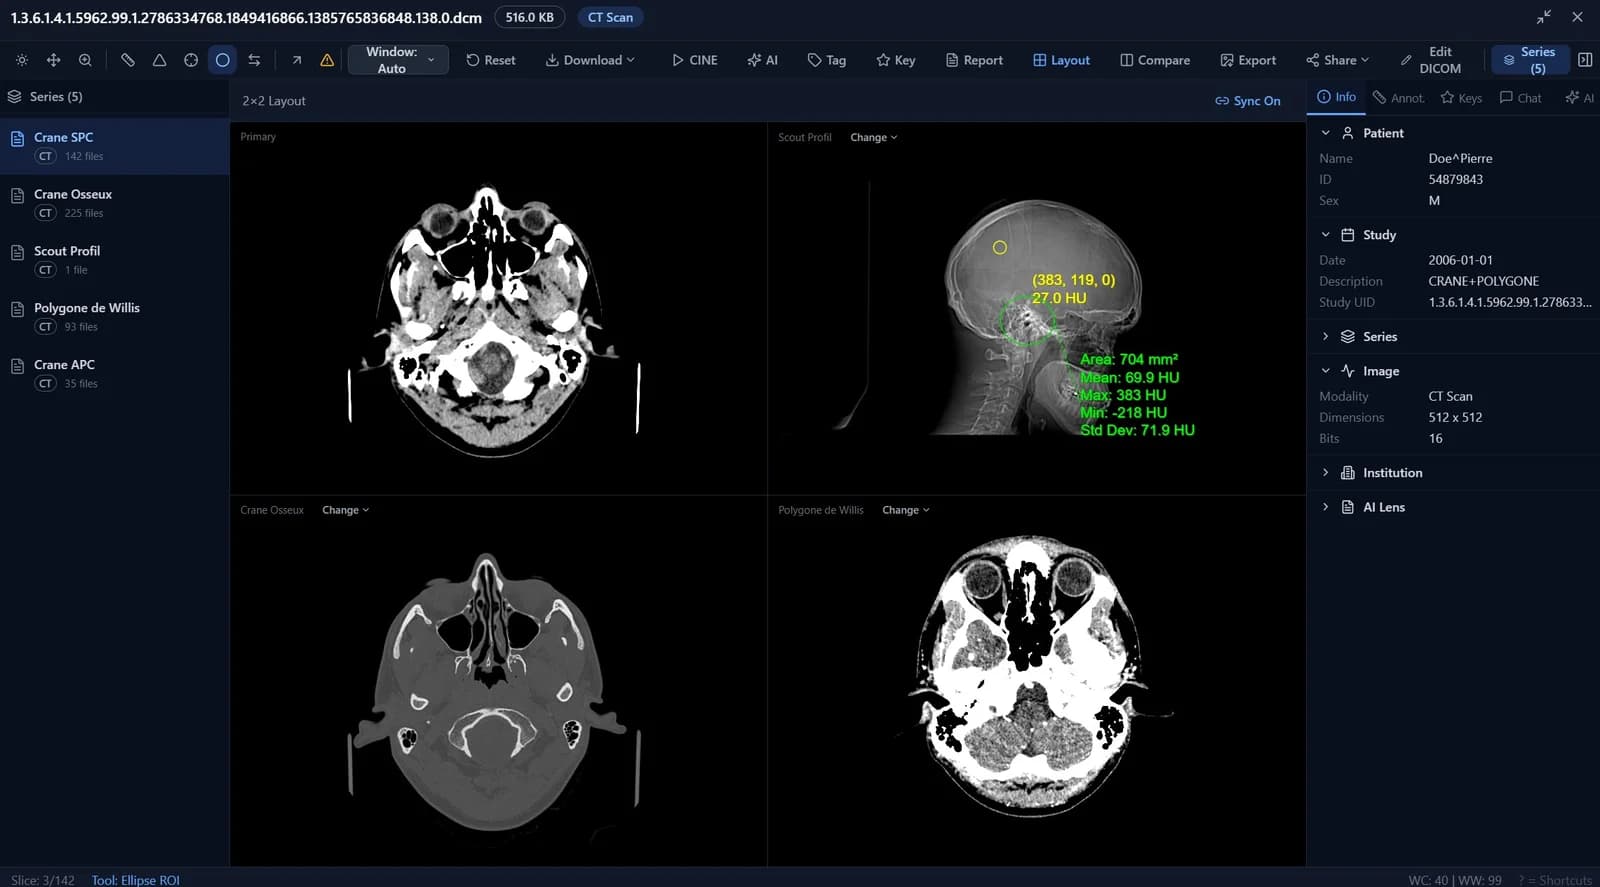Open the Download dropdown menu
1600x887 pixels.
pyautogui.click(x=590, y=60)
